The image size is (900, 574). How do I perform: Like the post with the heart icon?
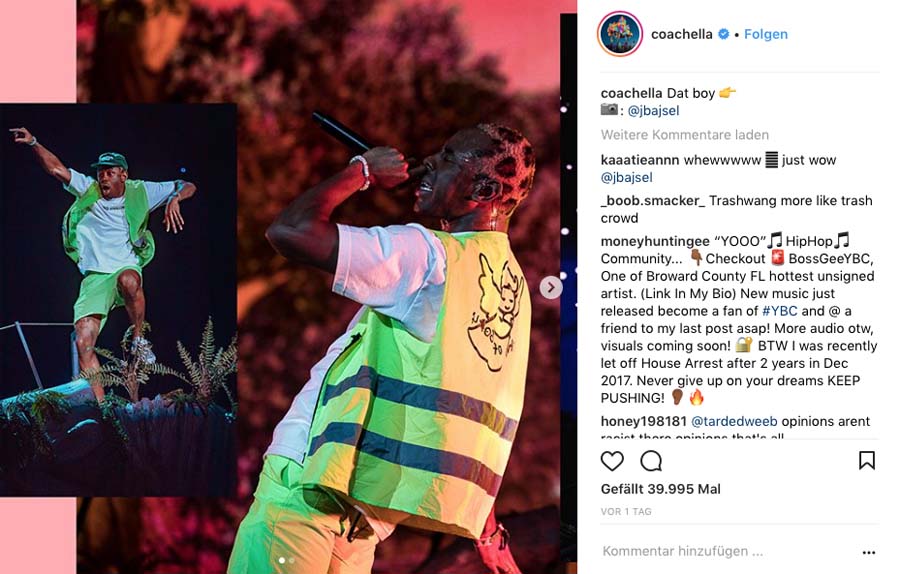[x=612, y=461]
